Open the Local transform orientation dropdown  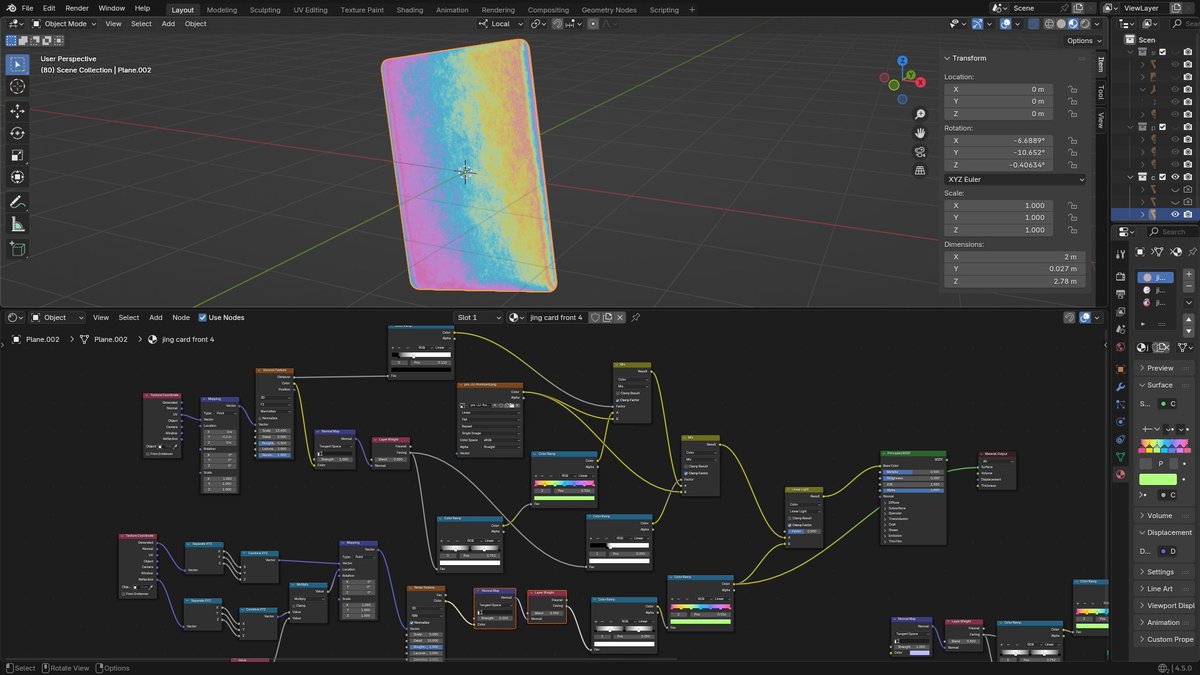pos(501,23)
